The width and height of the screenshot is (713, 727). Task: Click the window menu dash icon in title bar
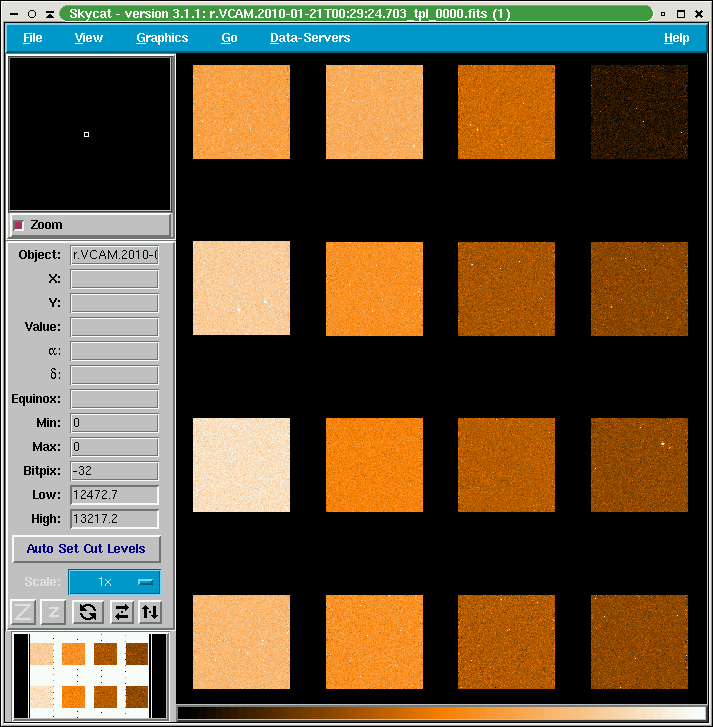[14, 14]
